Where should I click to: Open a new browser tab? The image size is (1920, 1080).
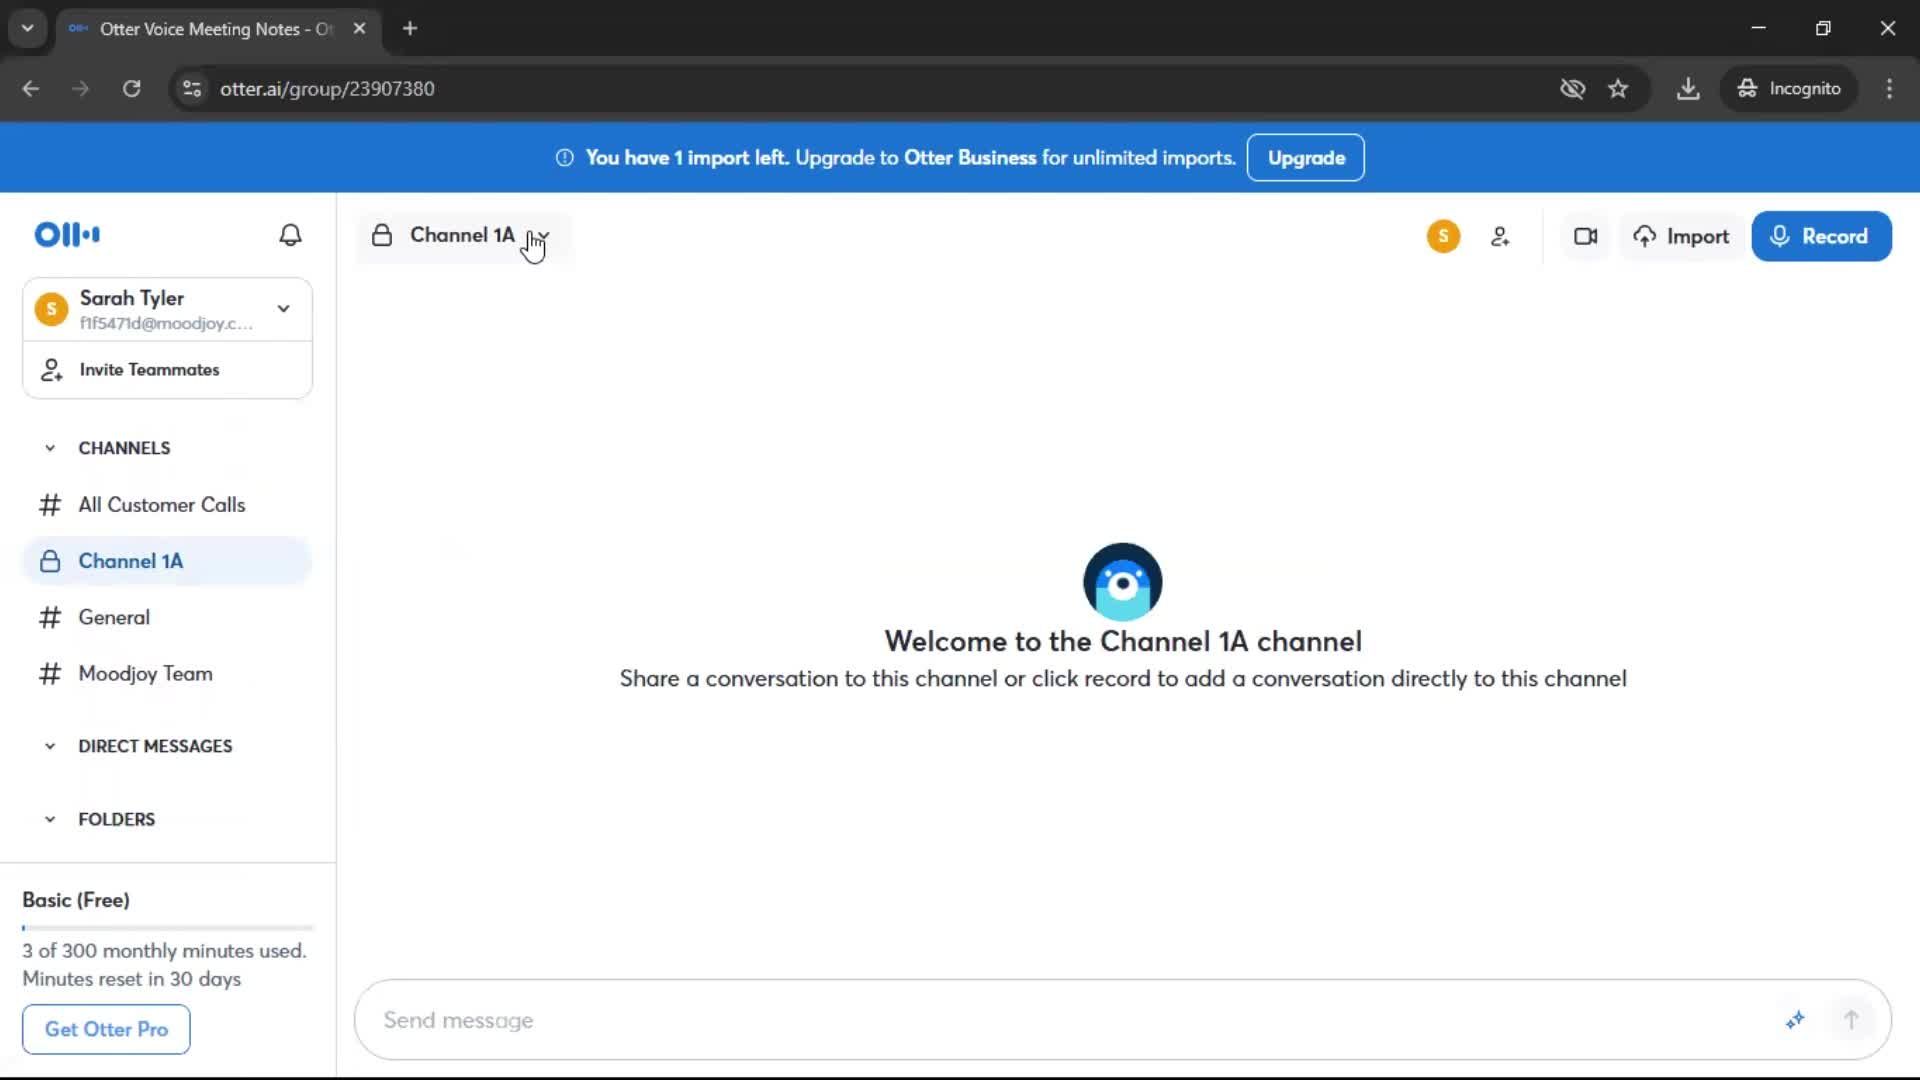410,29
